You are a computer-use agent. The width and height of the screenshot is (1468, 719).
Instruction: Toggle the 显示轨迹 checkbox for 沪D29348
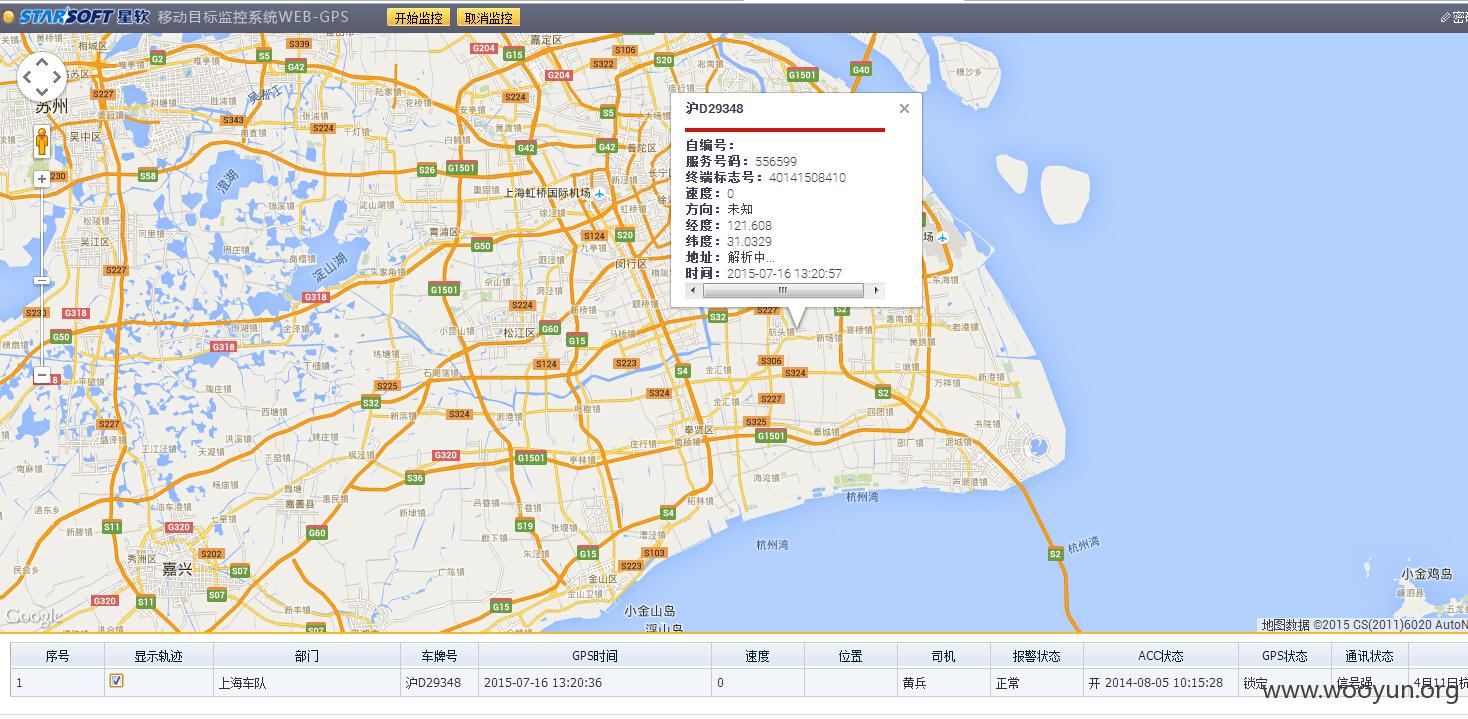(x=116, y=681)
